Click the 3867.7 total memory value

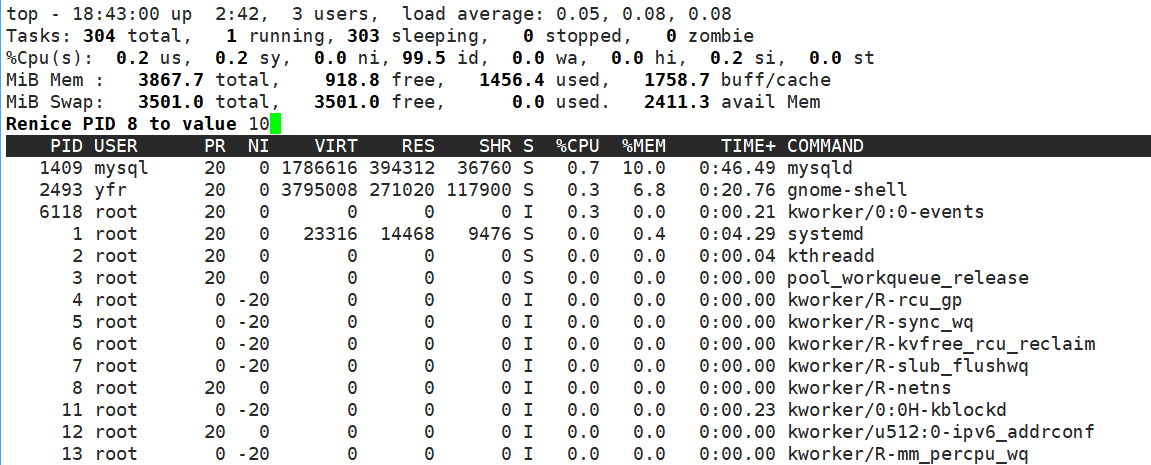(170, 80)
